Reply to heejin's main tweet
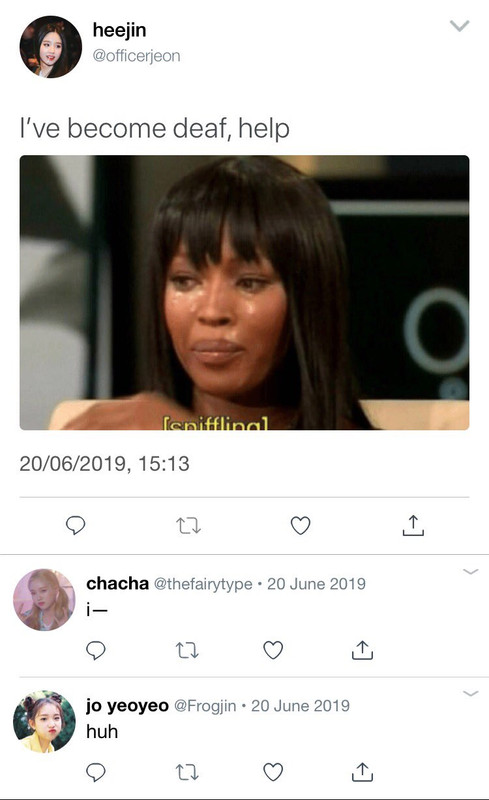The width and height of the screenshot is (489, 800). (76, 525)
